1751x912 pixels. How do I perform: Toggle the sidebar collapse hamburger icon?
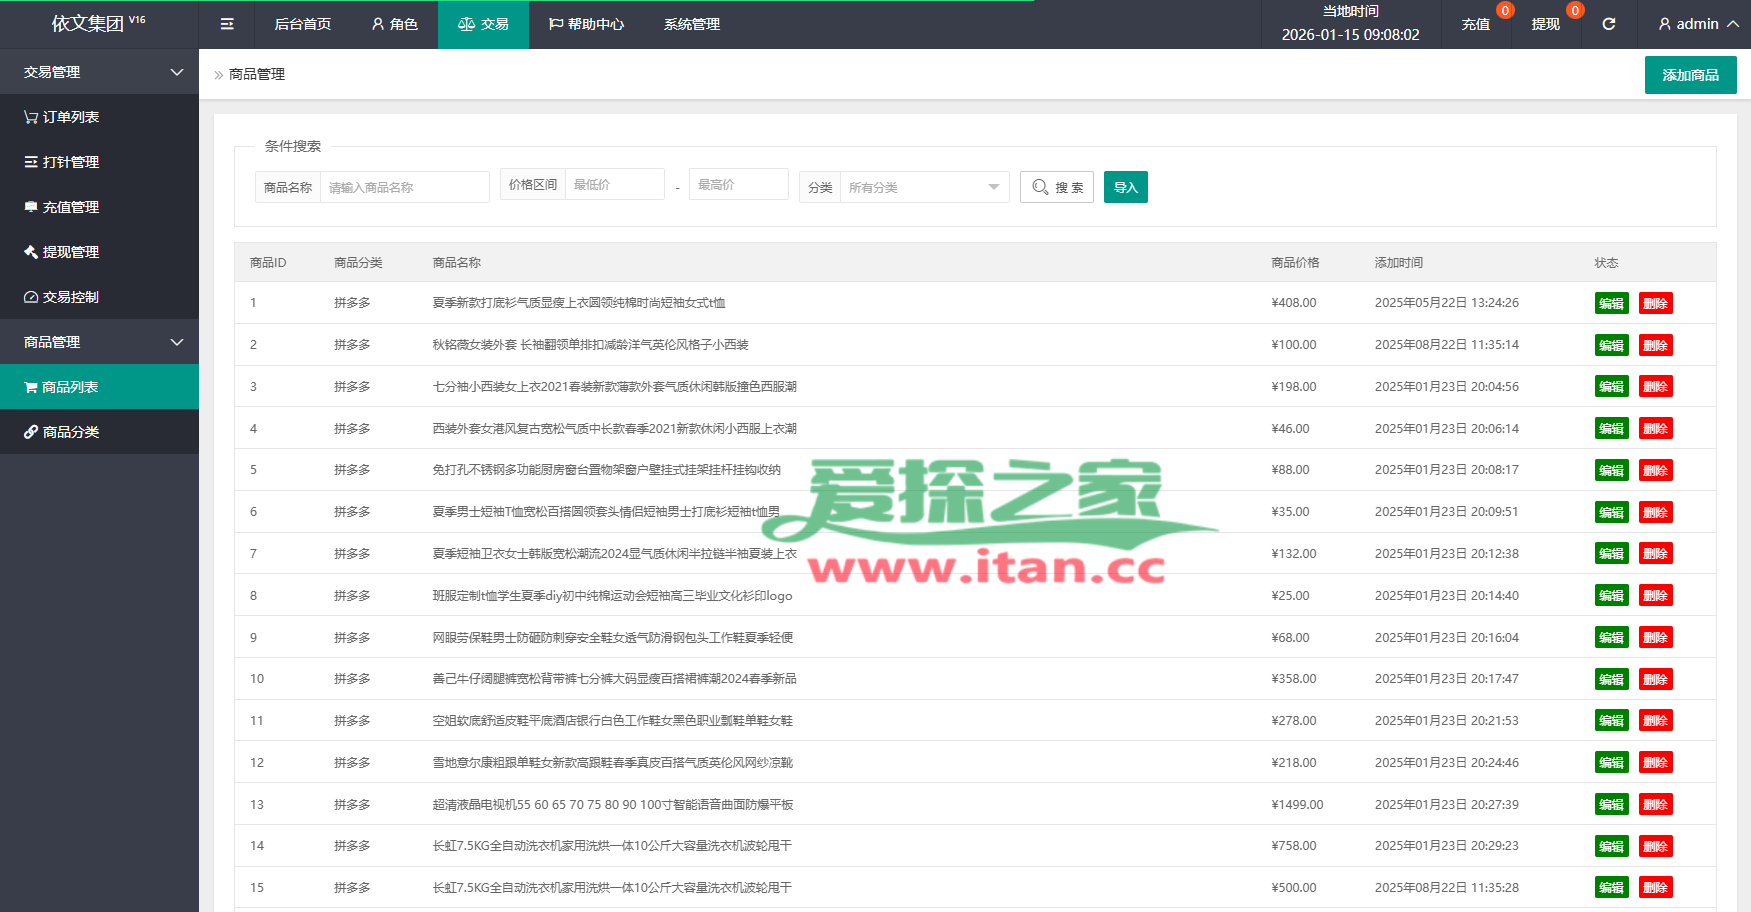227,24
